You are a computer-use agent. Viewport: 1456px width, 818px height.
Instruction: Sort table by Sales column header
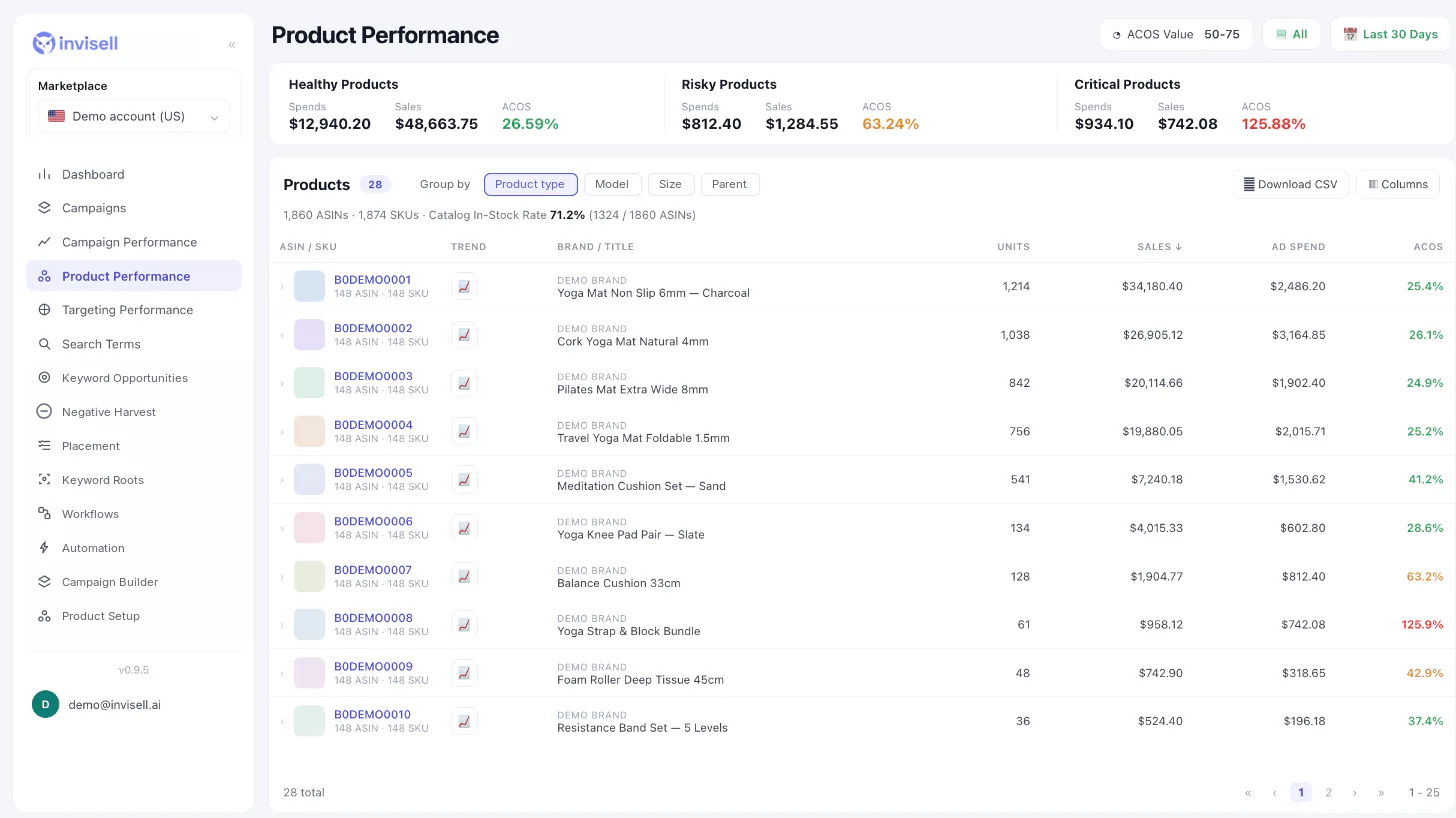[1159, 246]
